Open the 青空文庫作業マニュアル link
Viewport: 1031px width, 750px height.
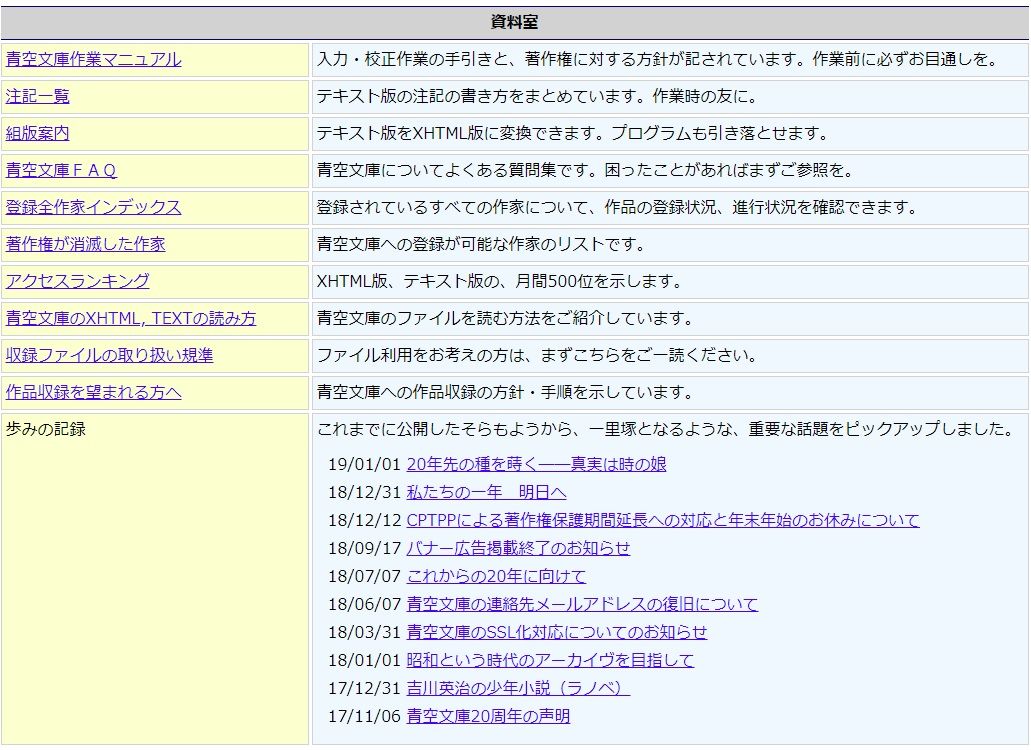93,59
